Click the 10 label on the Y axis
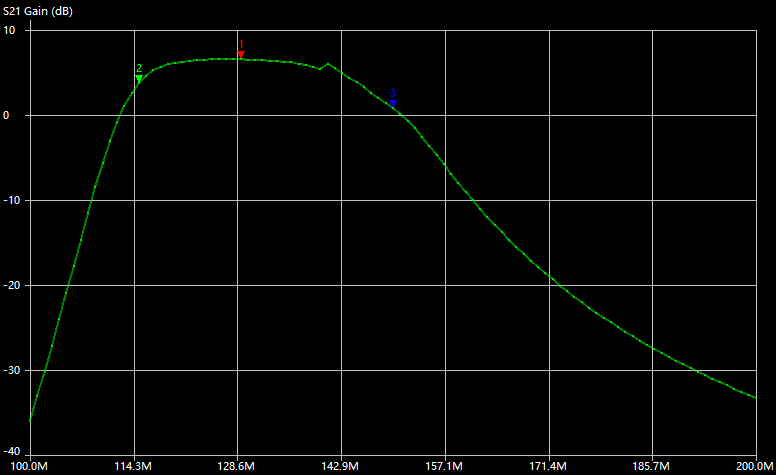776x475 pixels. (10, 30)
